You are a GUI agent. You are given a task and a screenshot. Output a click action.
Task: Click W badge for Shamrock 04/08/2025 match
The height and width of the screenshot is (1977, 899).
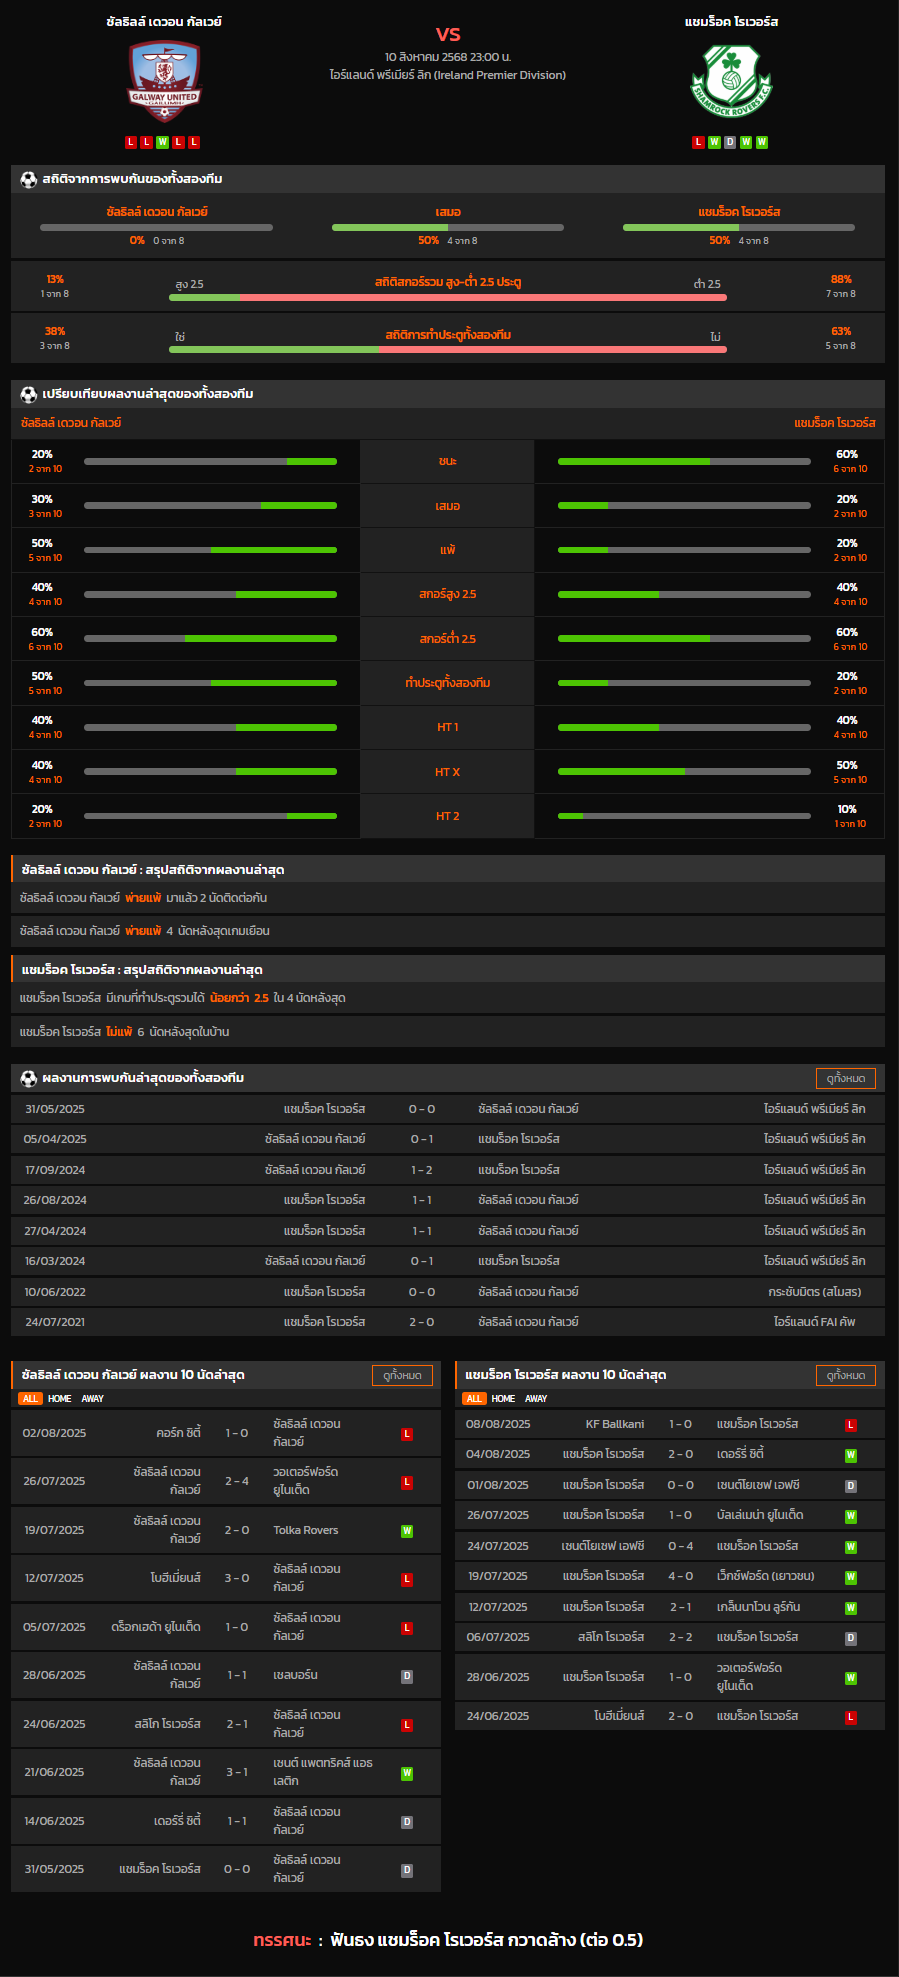851,1455
